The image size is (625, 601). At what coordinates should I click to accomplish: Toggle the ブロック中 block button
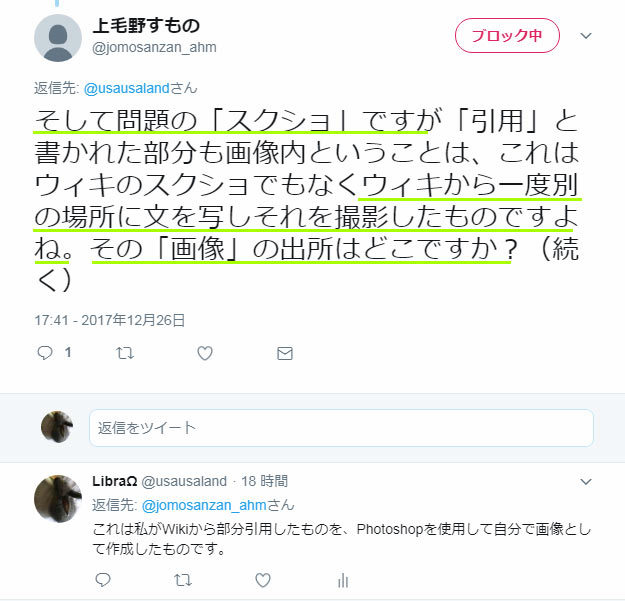[507, 35]
